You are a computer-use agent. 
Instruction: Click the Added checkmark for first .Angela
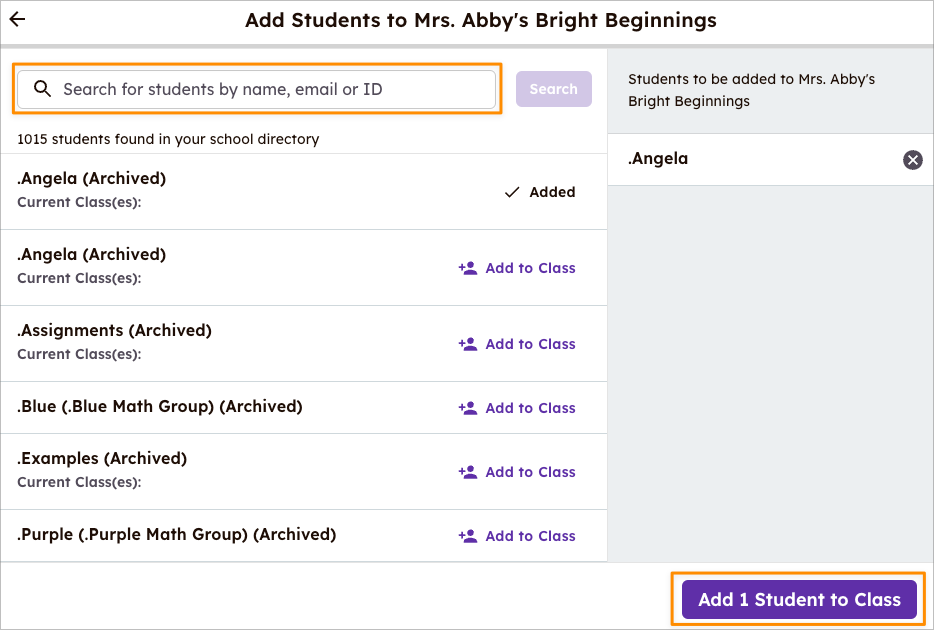540,192
